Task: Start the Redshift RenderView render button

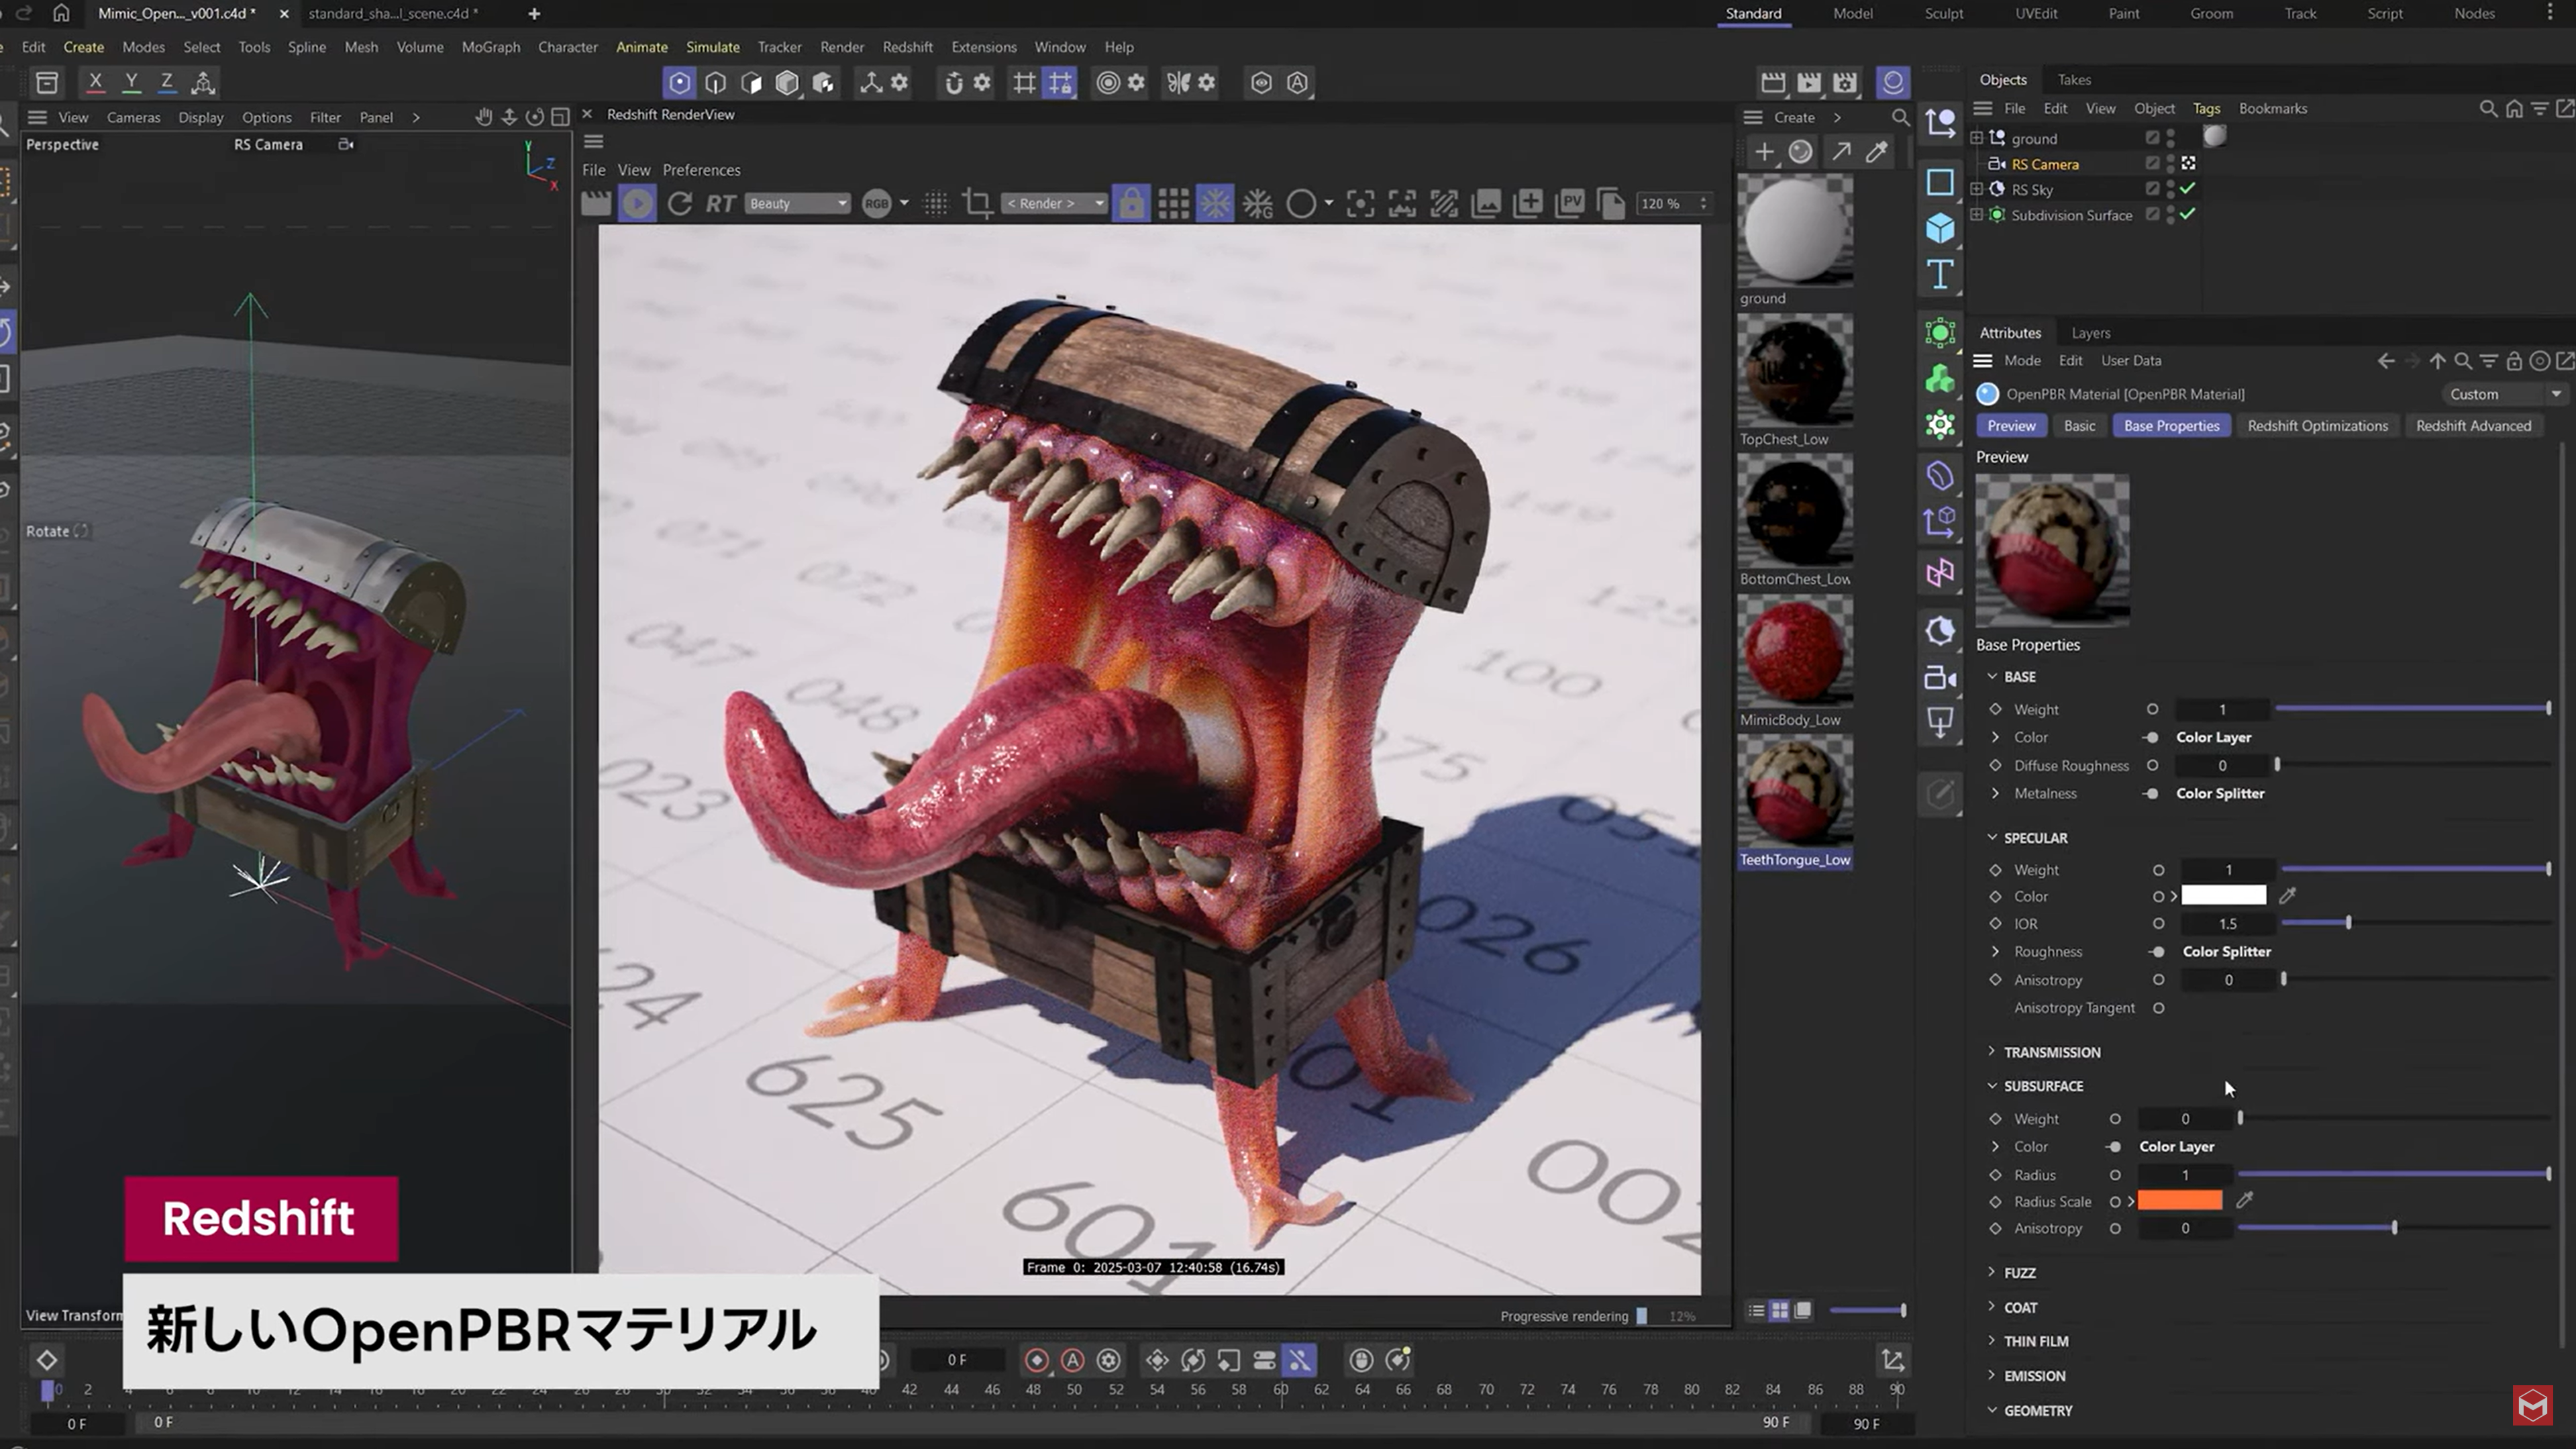Action: 637,204
